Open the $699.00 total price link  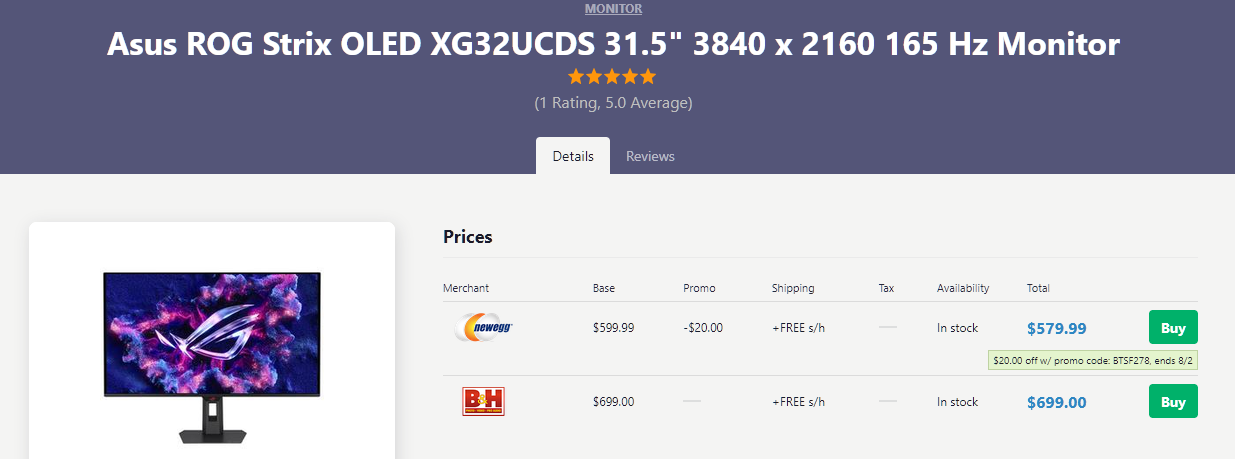pos(1057,403)
